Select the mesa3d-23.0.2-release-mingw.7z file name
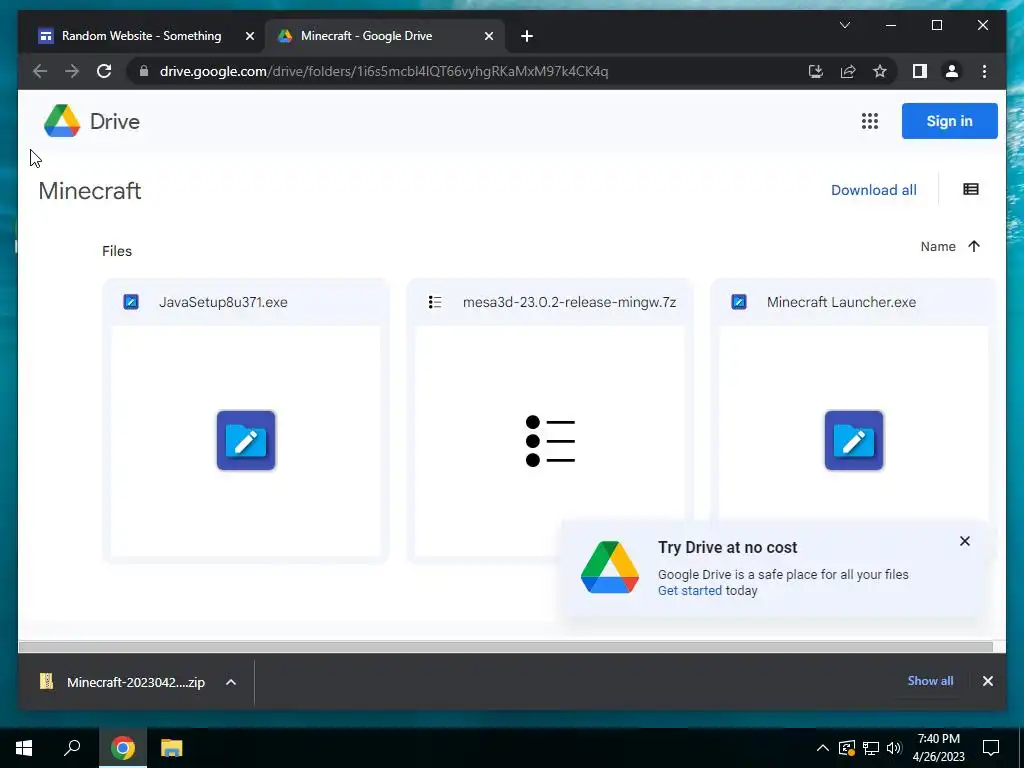The height and width of the screenshot is (768, 1024). pyautogui.click(x=569, y=302)
